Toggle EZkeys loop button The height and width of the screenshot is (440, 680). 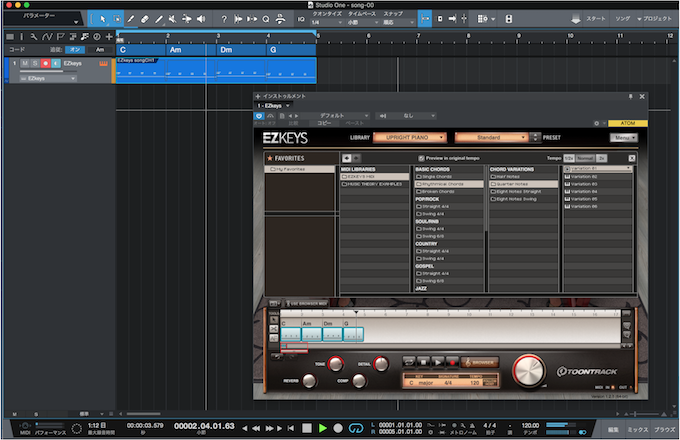click(409, 362)
